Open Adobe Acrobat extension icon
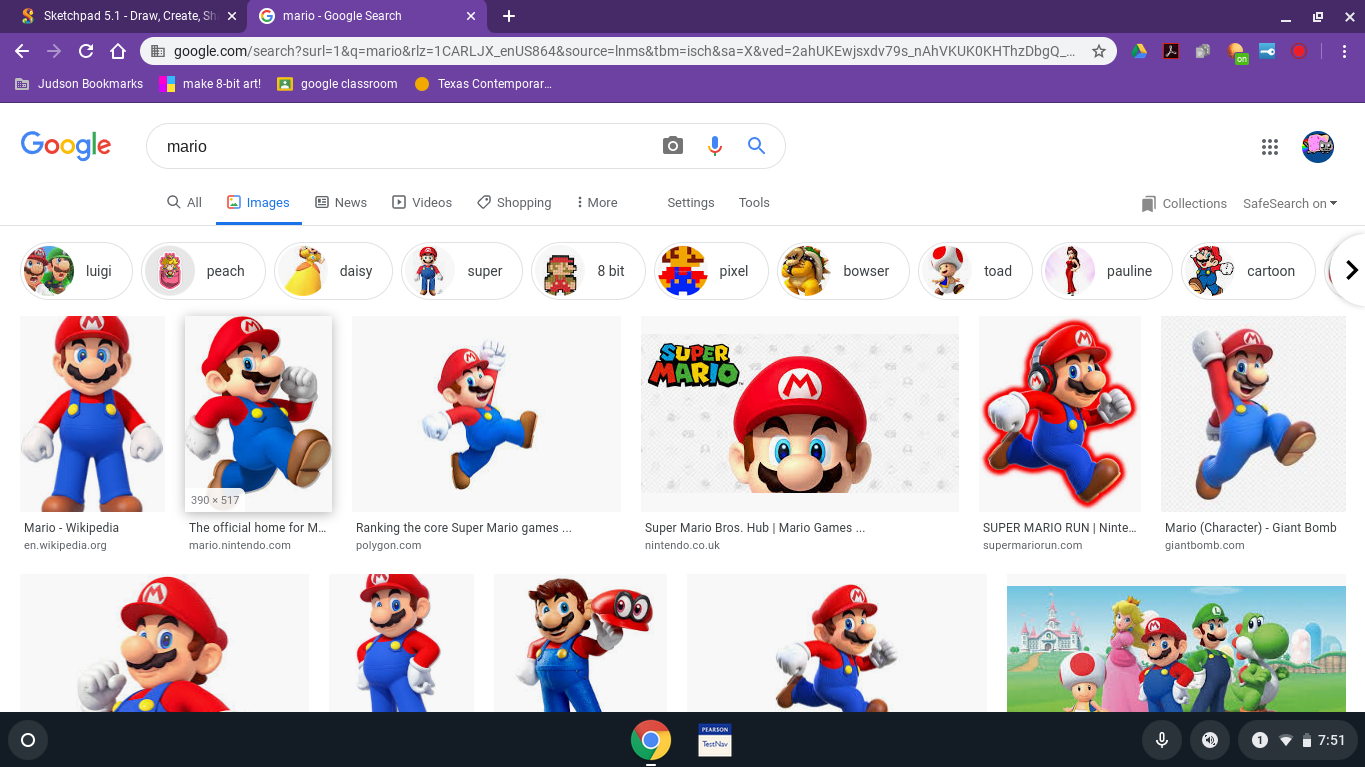 click(1171, 51)
